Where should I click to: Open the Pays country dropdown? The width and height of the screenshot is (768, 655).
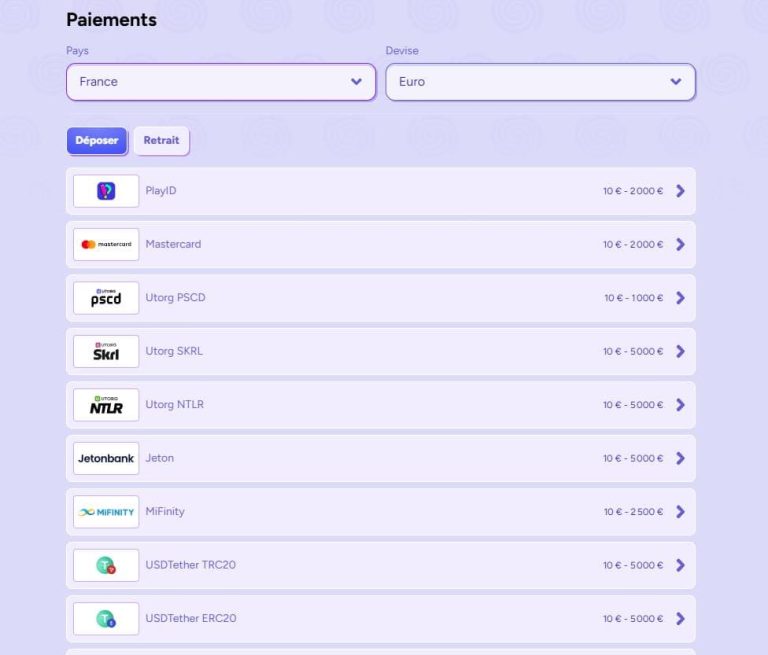(x=221, y=82)
